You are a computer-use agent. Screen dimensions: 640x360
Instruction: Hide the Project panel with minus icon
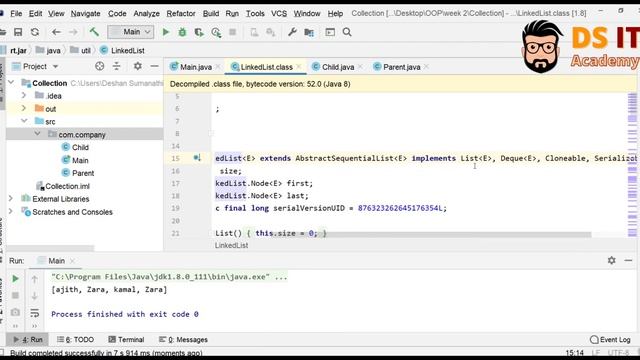154,66
